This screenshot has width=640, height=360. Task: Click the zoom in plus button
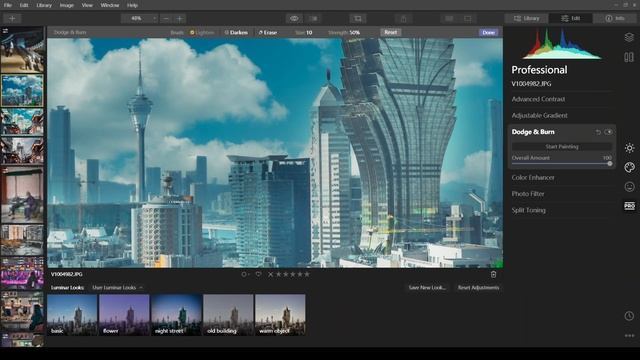[180, 18]
